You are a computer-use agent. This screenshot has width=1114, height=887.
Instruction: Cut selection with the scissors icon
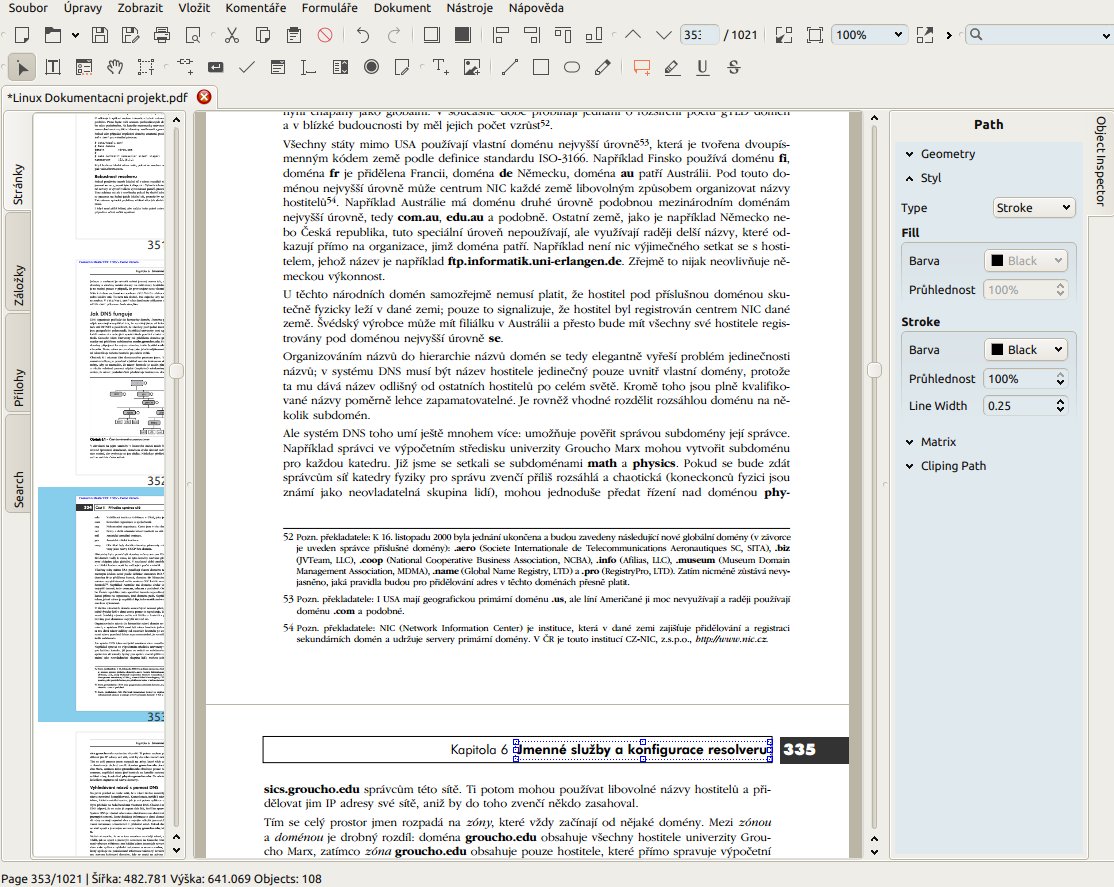point(232,35)
